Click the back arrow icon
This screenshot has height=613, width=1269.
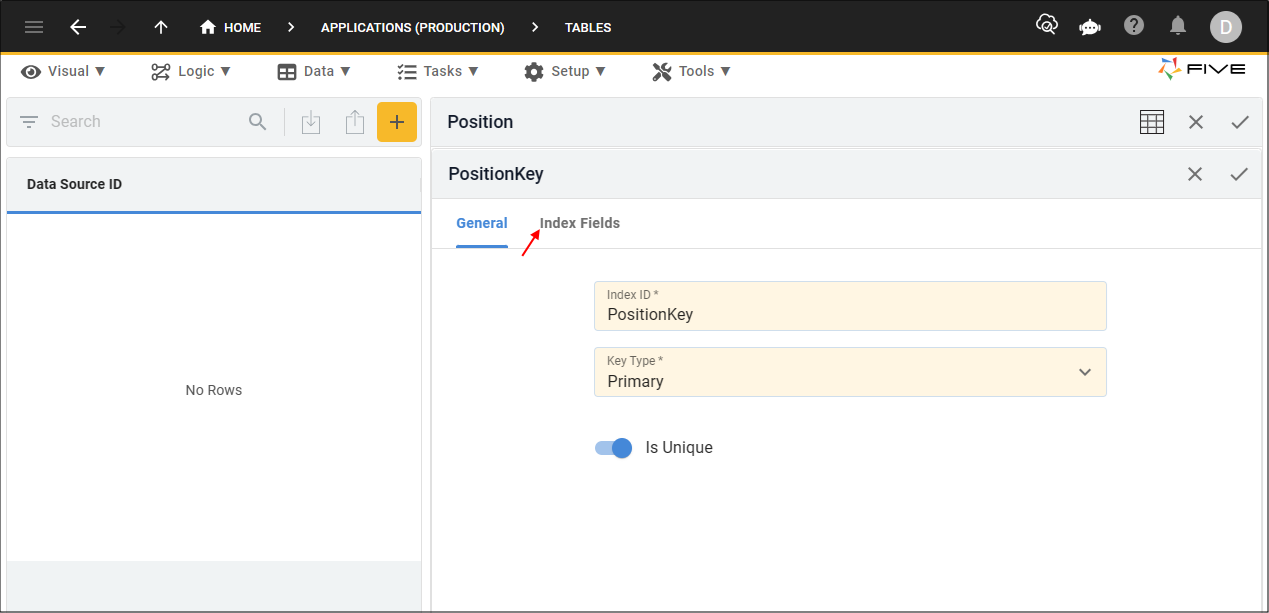click(78, 27)
